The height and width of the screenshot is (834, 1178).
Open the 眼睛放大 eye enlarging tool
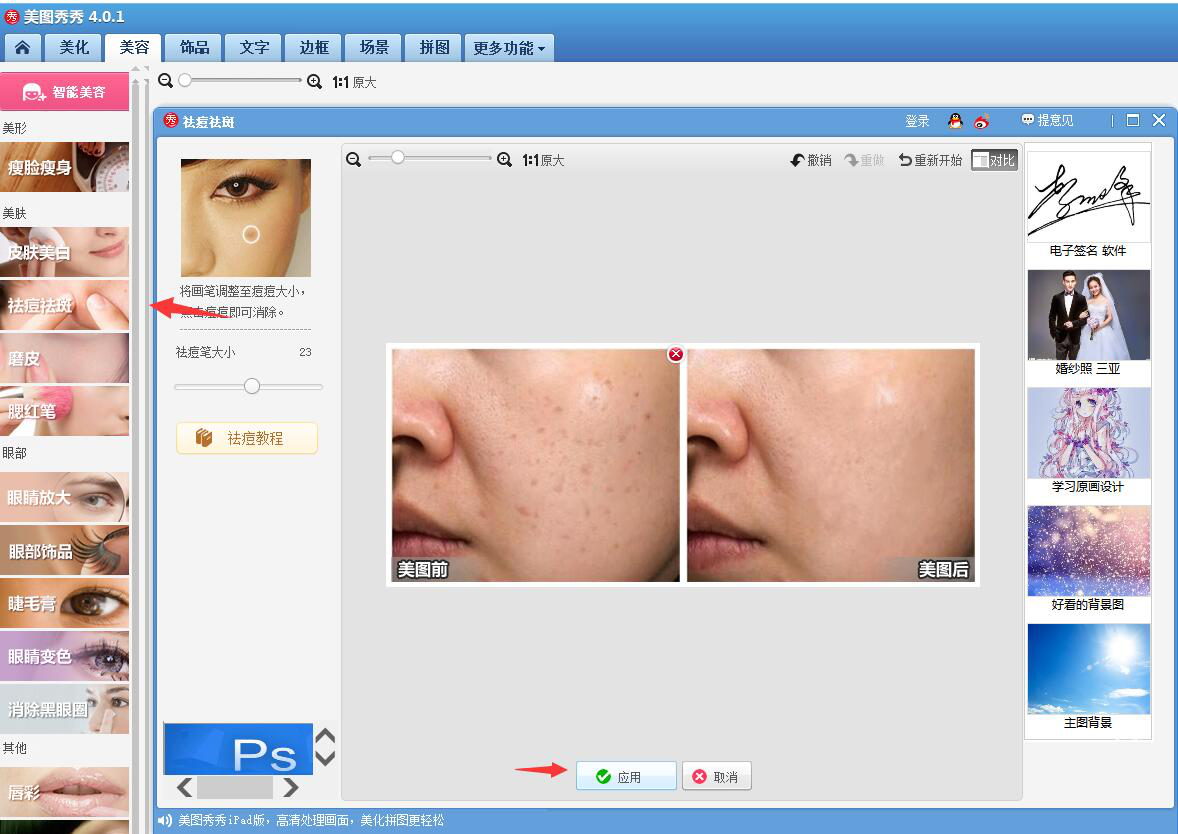point(64,498)
